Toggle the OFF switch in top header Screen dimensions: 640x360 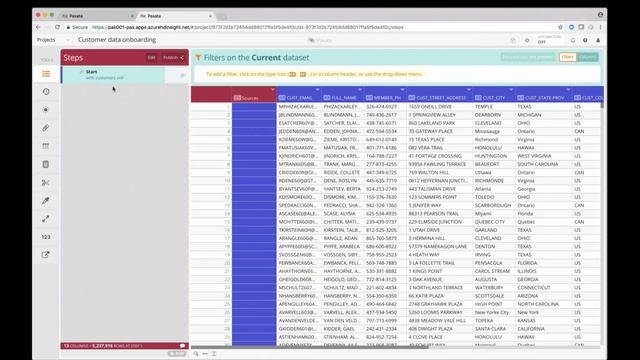tap(549, 40)
